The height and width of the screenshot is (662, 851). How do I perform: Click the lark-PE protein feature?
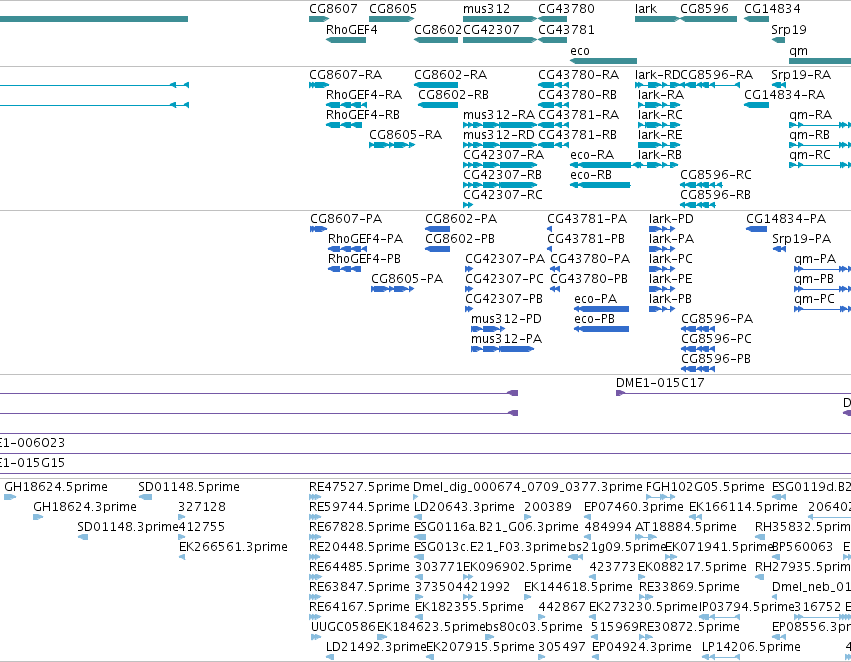tap(662, 289)
